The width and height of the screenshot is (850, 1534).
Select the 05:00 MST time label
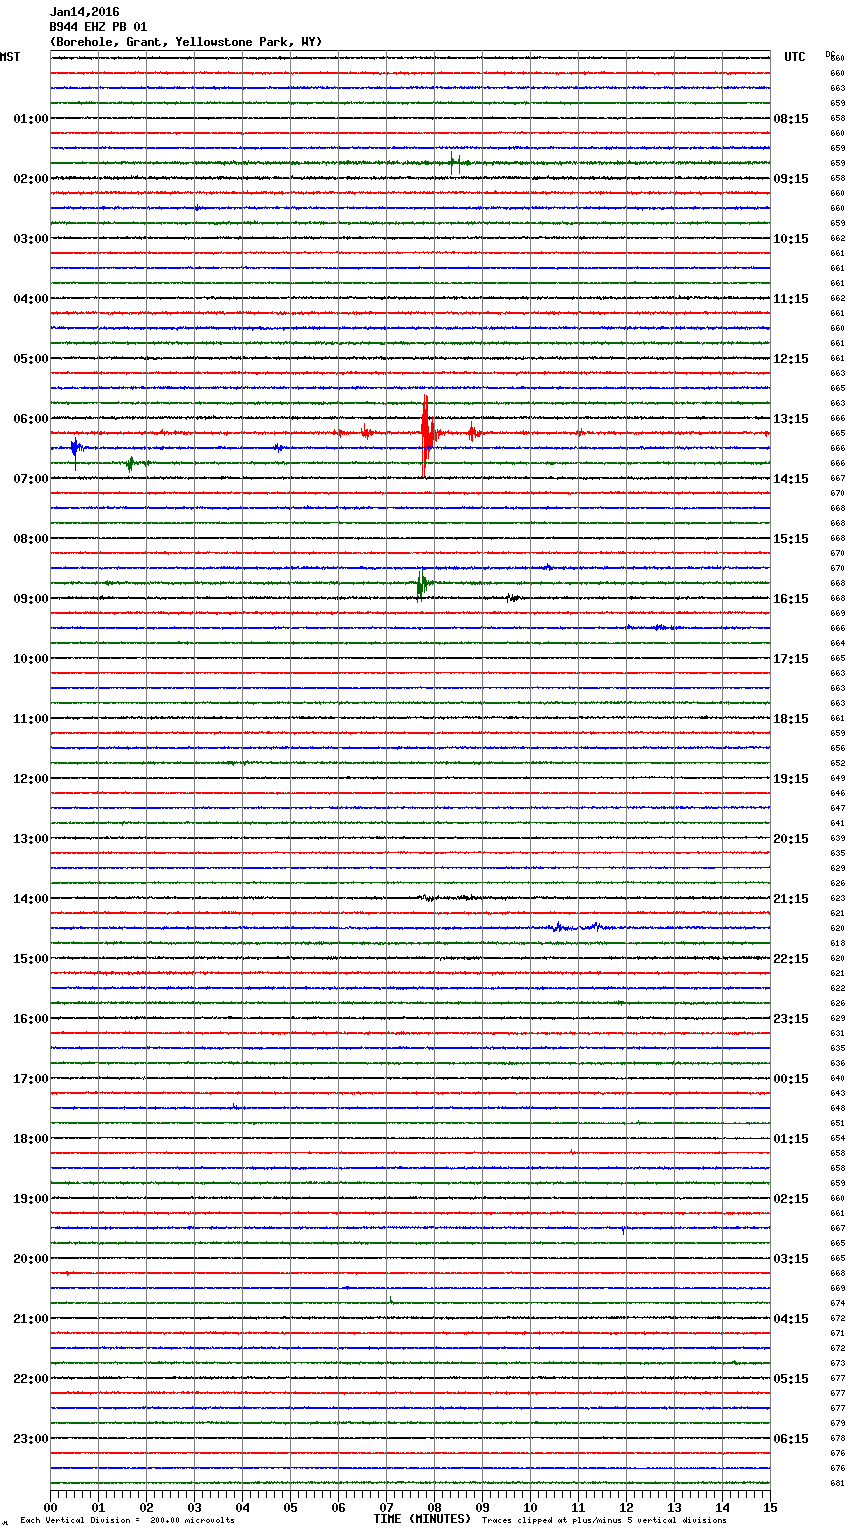[31, 359]
